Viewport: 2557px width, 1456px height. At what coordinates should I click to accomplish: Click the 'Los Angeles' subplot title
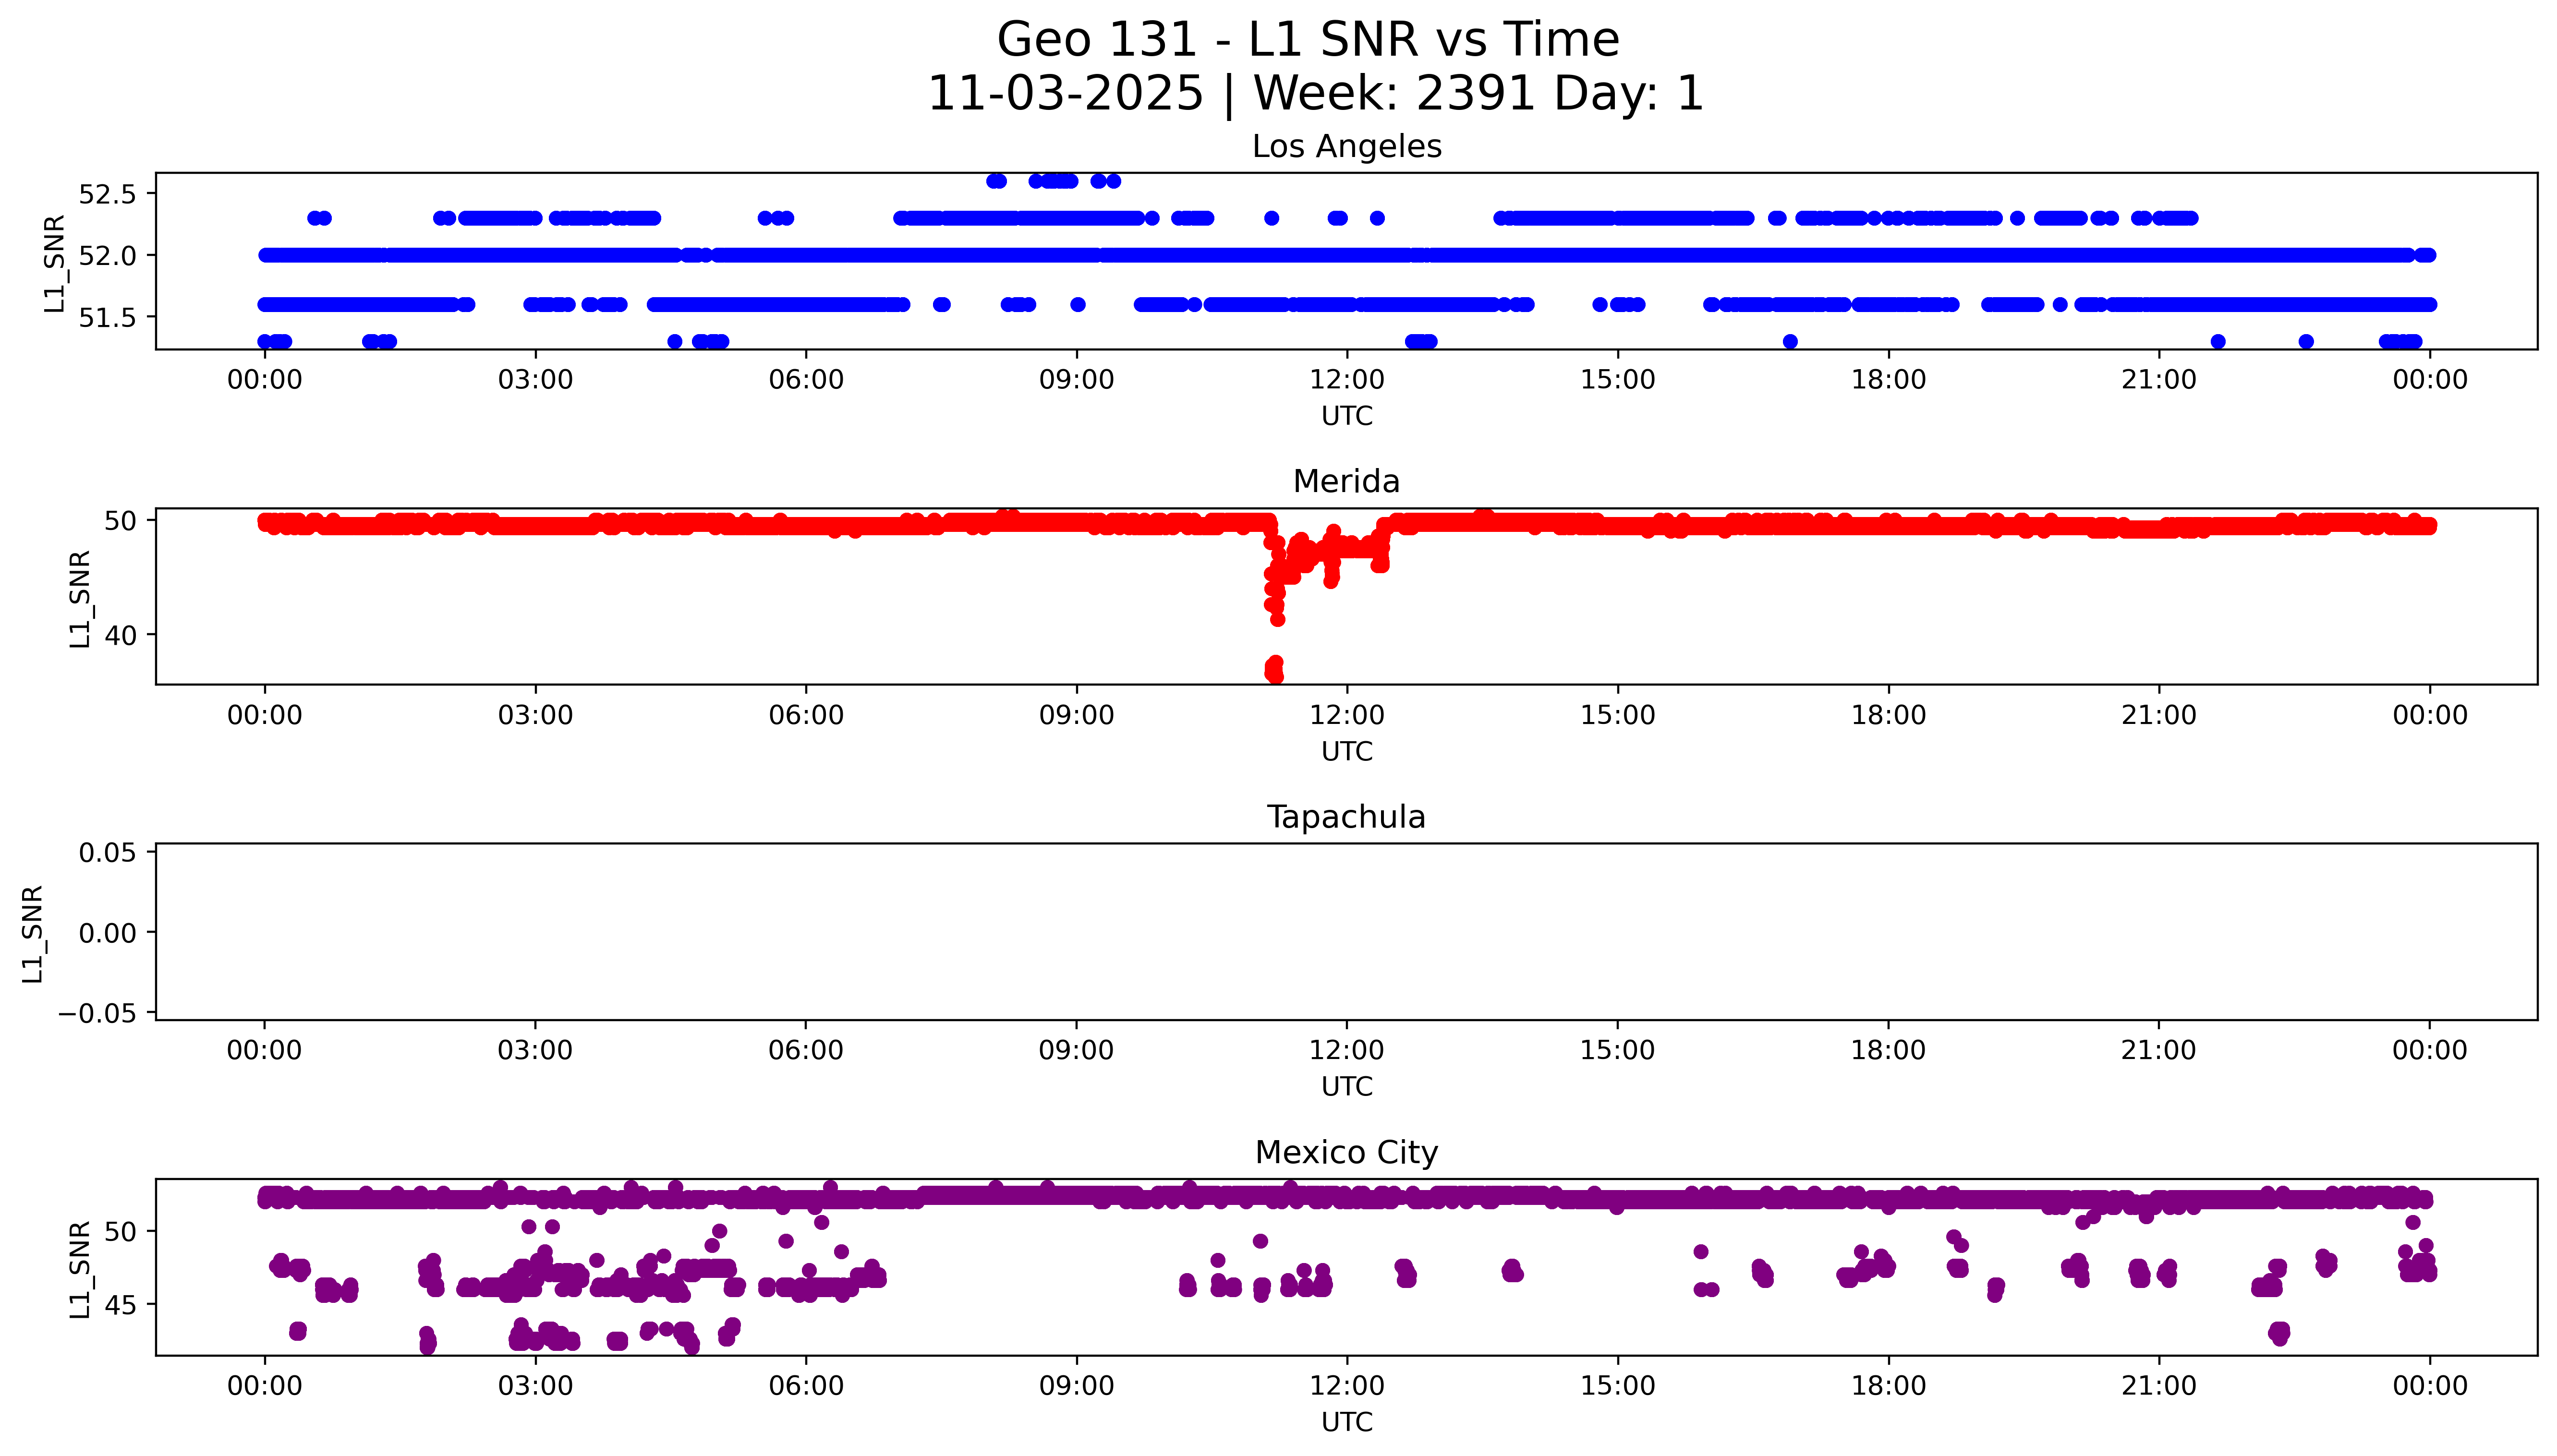pyautogui.click(x=1346, y=147)
